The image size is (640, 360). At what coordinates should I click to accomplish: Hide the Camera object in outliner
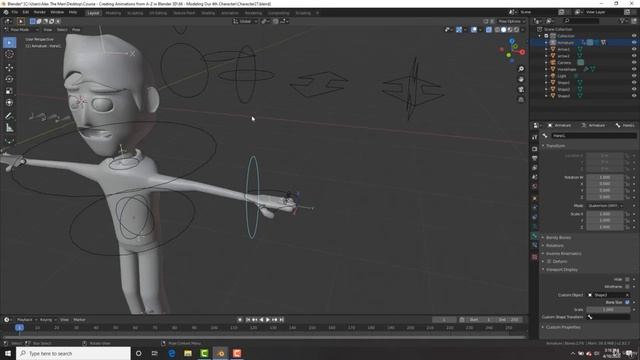[634, 62]
